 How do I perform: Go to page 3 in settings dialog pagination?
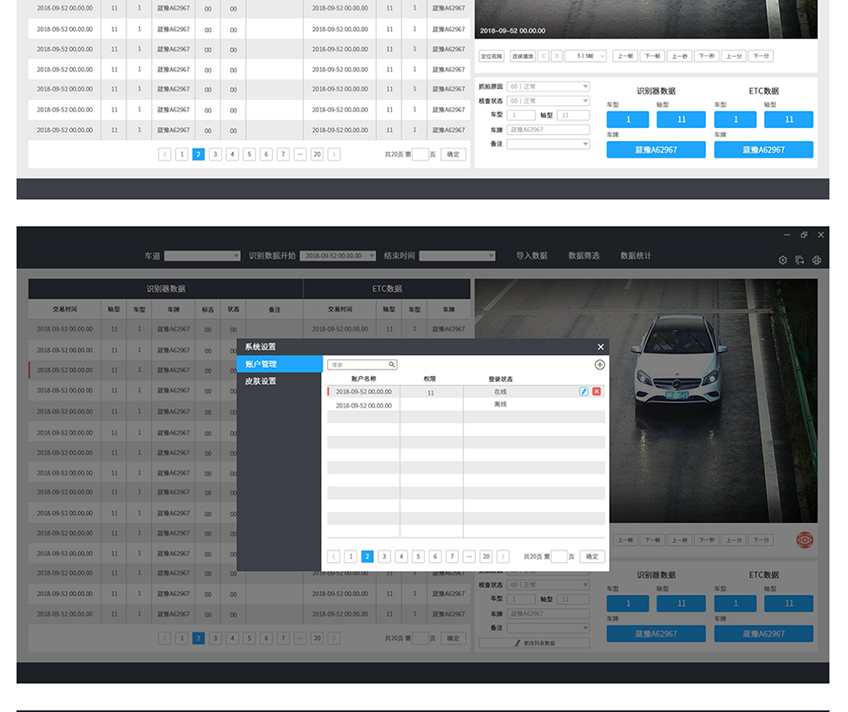click(x=384, y=556)
